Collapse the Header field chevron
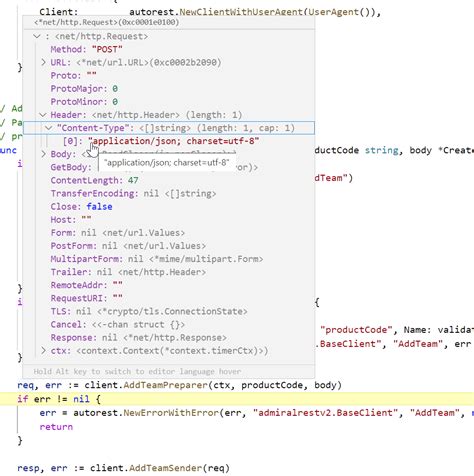 point(43,115)
